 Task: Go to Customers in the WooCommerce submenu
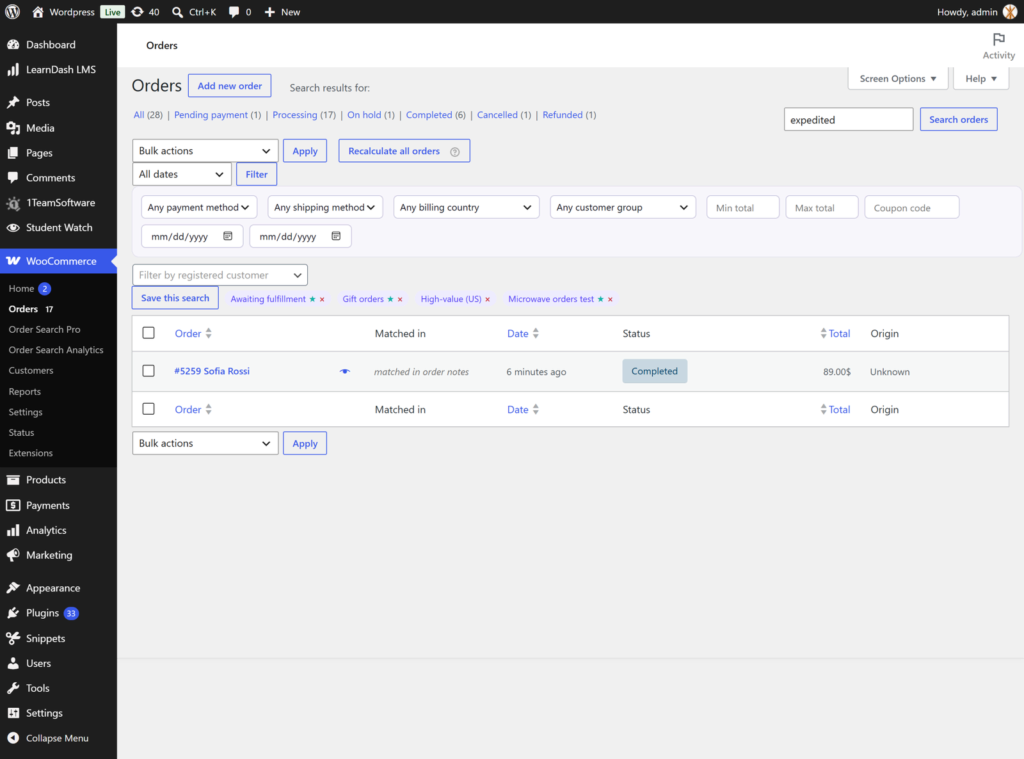pyautogui.click(x=31, y=370)
